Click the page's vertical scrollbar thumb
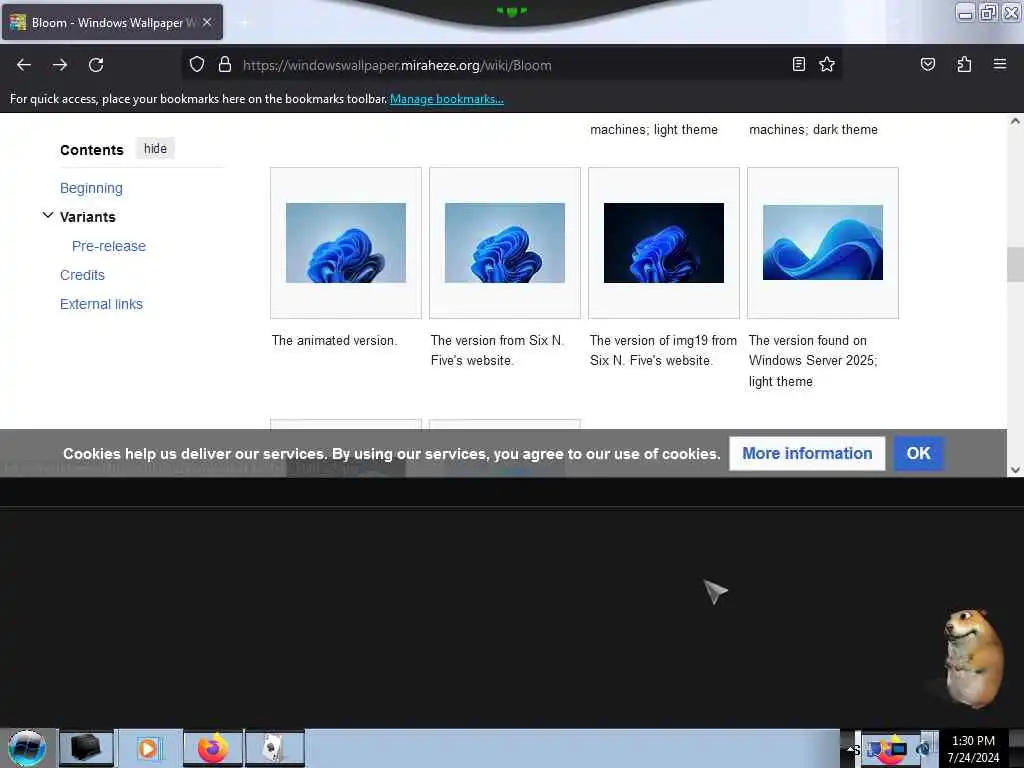This screenshot has height=768, width=1024. tap(1015, 264)
